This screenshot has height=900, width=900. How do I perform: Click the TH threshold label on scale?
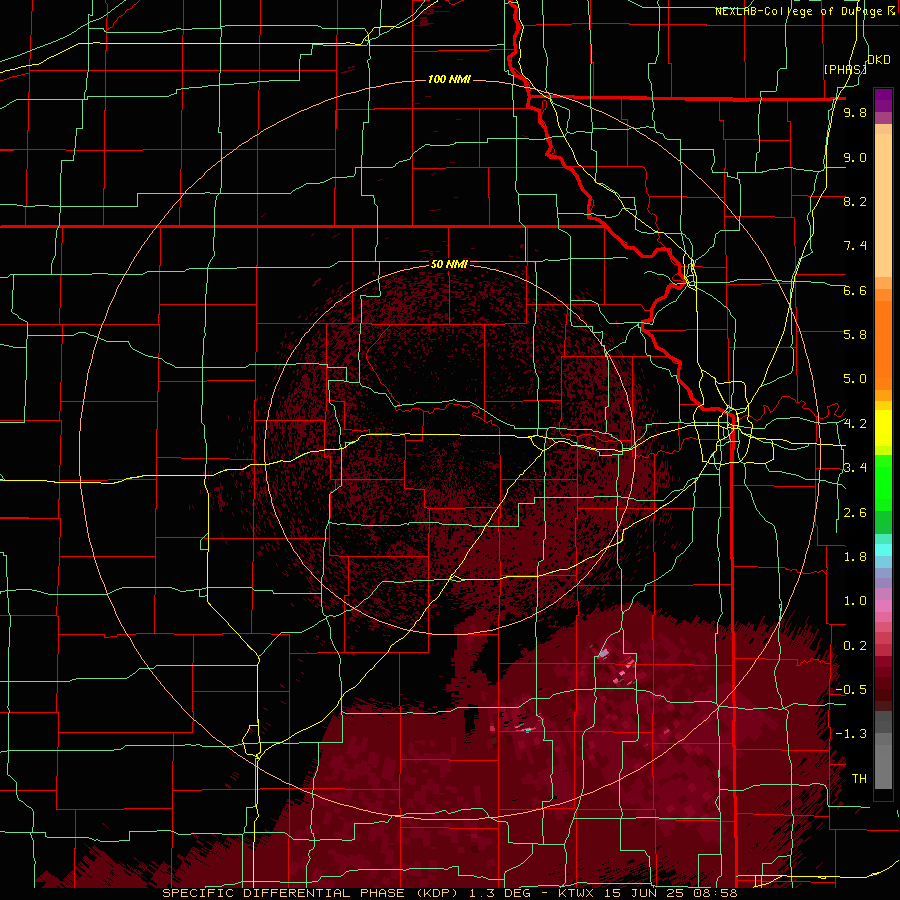pyautogui.click(x=859, y=779)
